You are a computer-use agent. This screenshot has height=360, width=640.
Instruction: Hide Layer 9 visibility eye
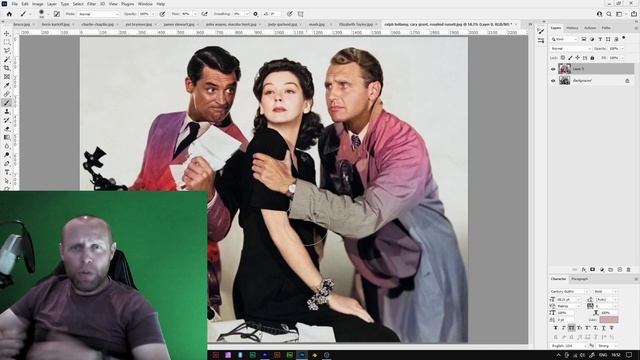pyautogui.click(x=553, y=69)
